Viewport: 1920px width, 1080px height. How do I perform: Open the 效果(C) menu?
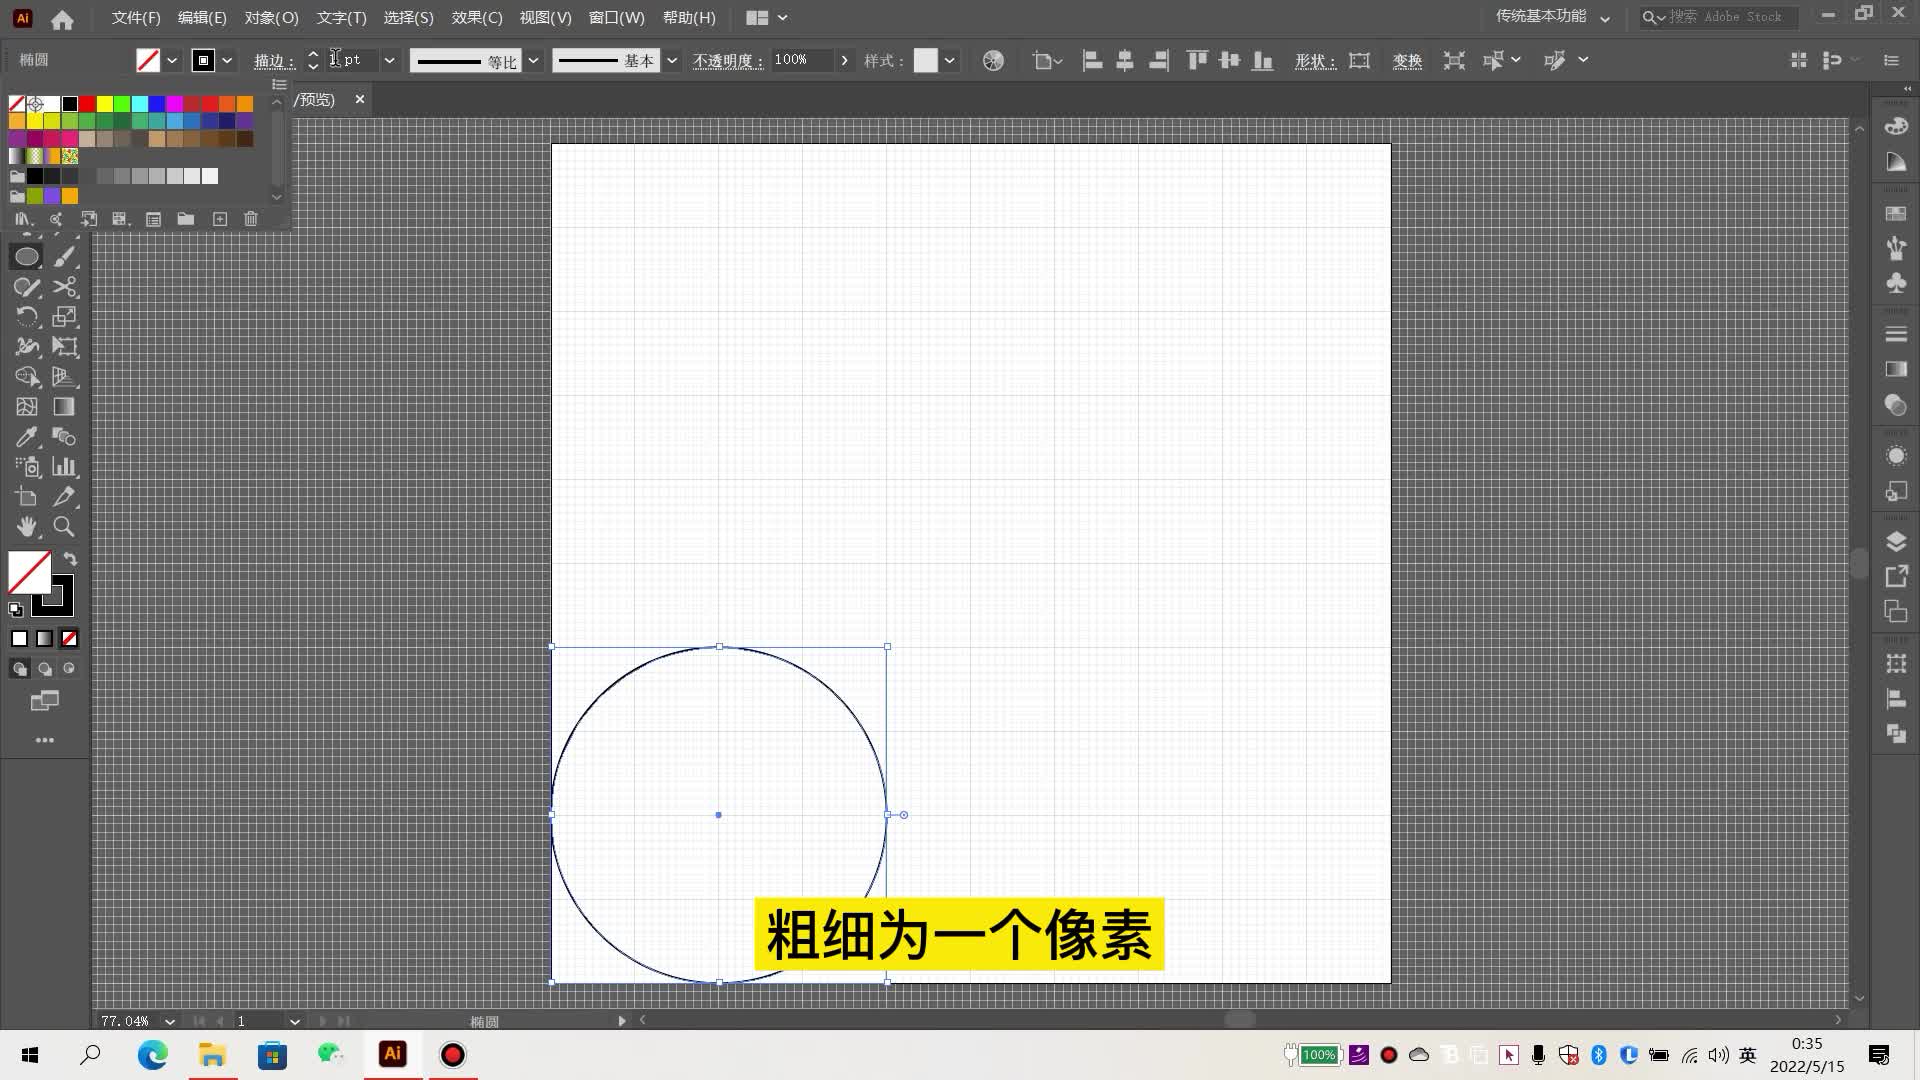476,18
